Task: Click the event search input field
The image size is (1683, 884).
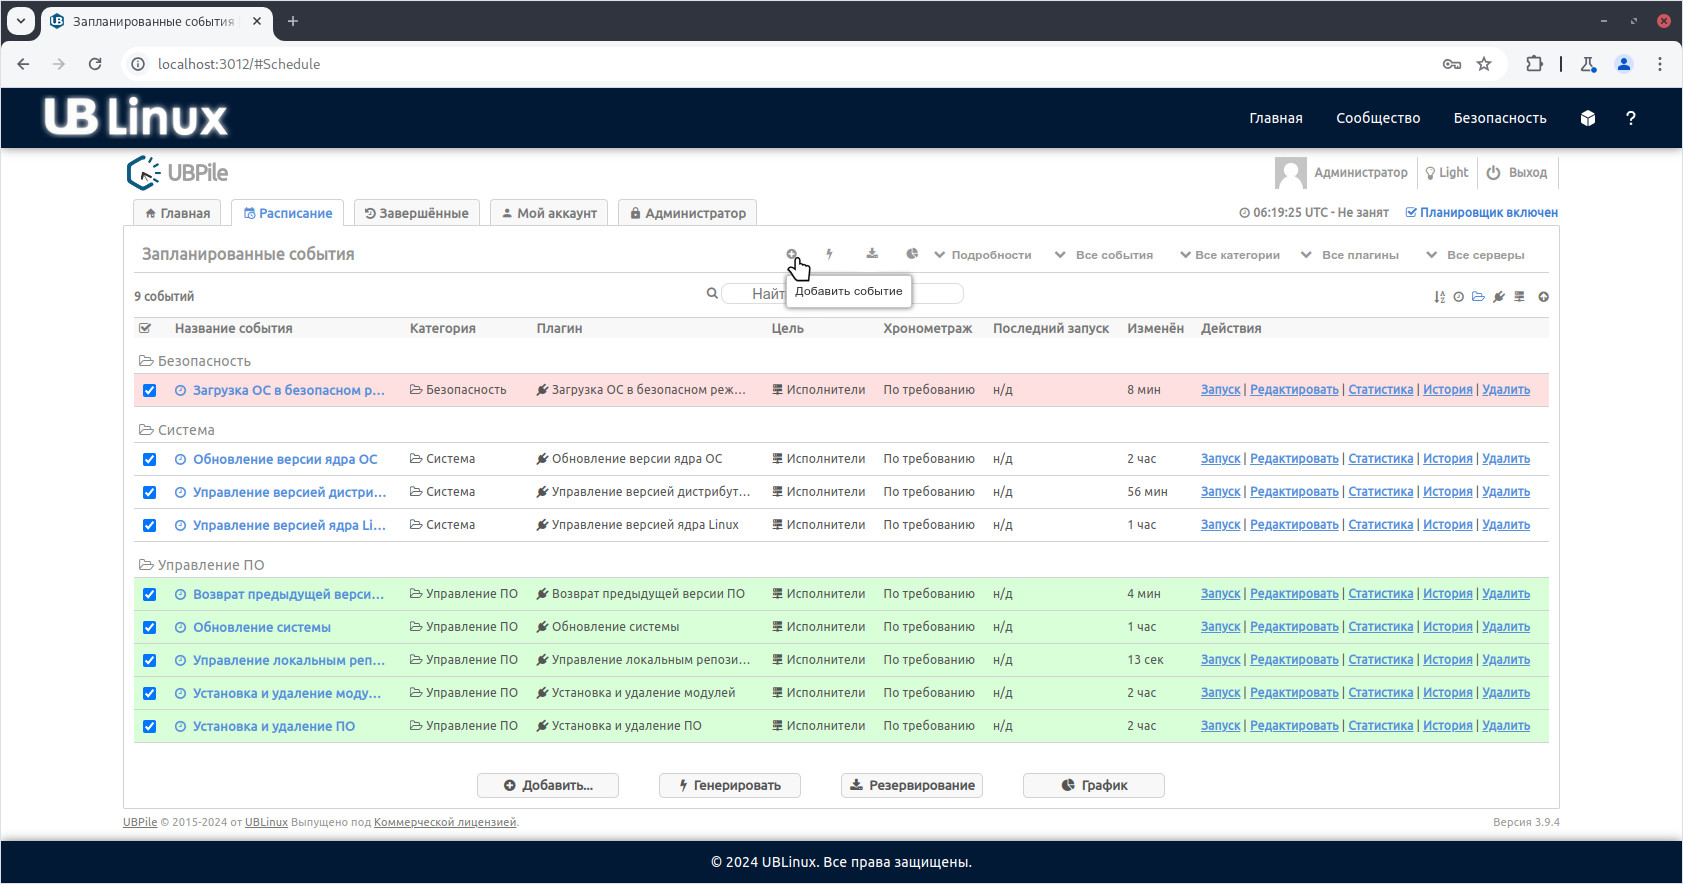Action: click(843, 293)
